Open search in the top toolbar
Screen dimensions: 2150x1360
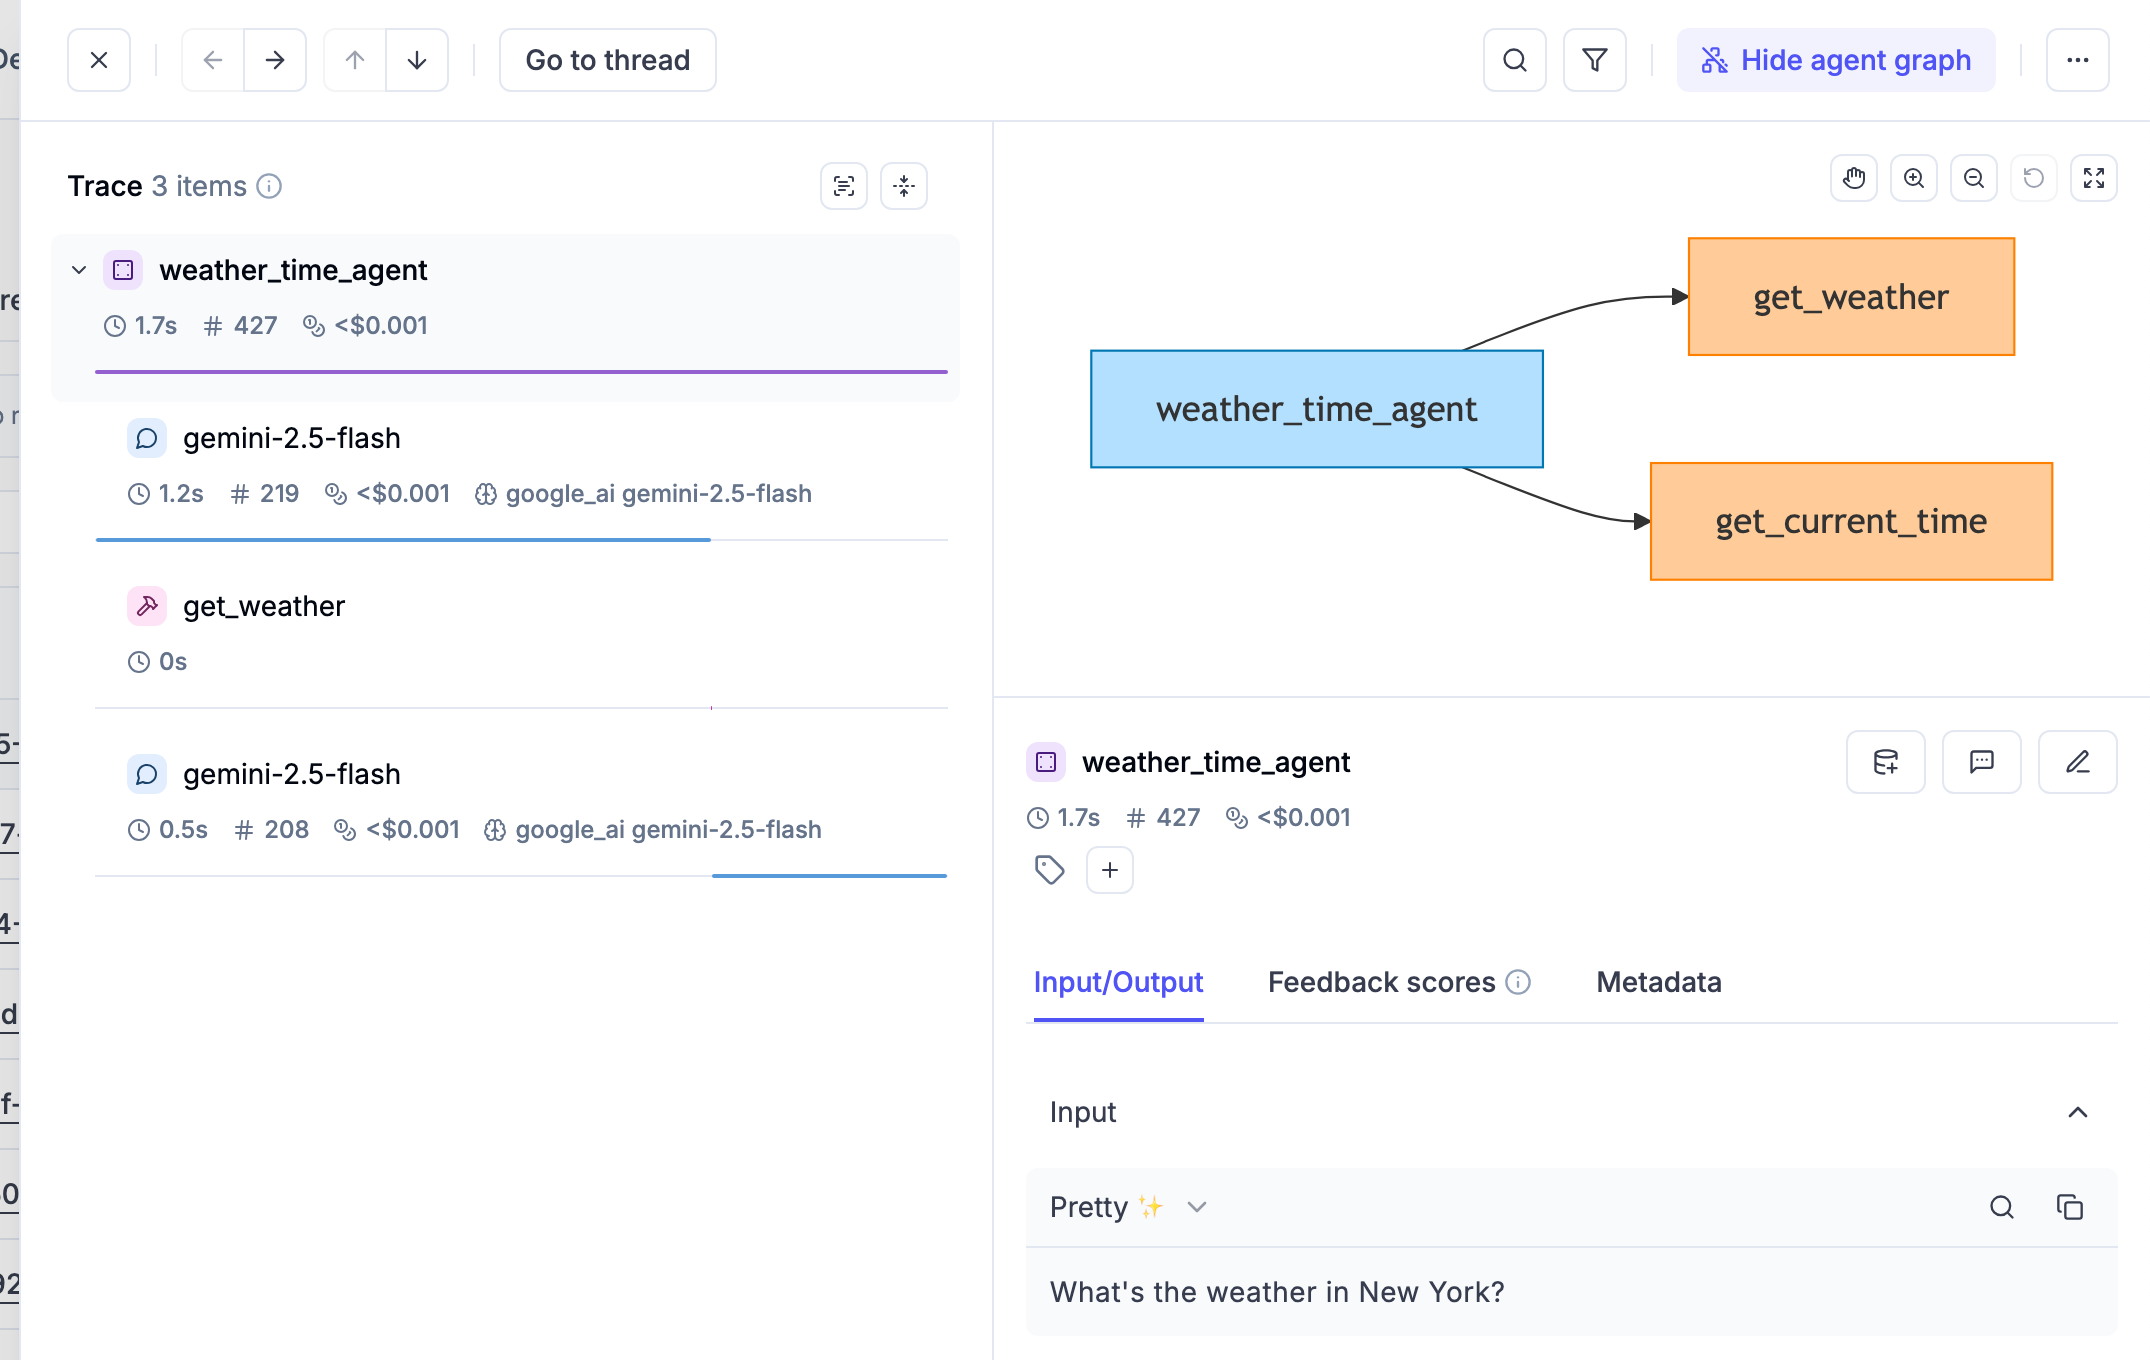(1514, 60)
